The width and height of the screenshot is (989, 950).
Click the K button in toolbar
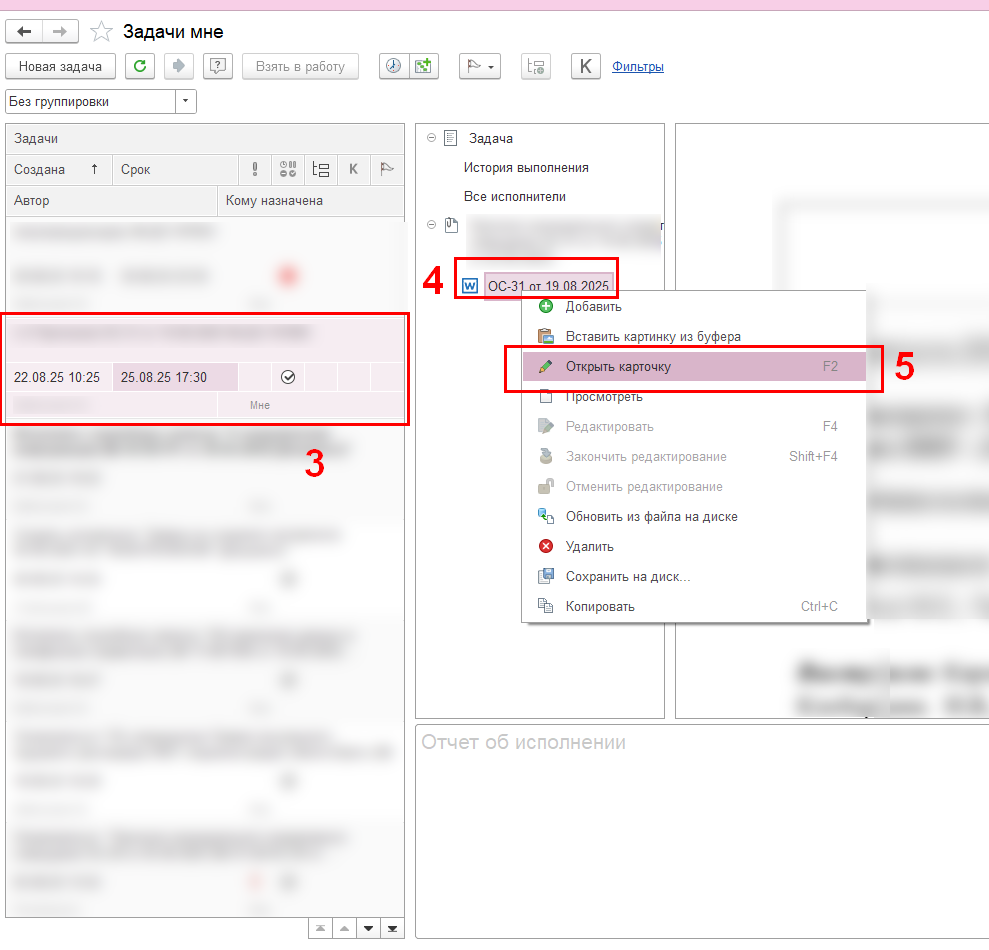tap(585, 66)
